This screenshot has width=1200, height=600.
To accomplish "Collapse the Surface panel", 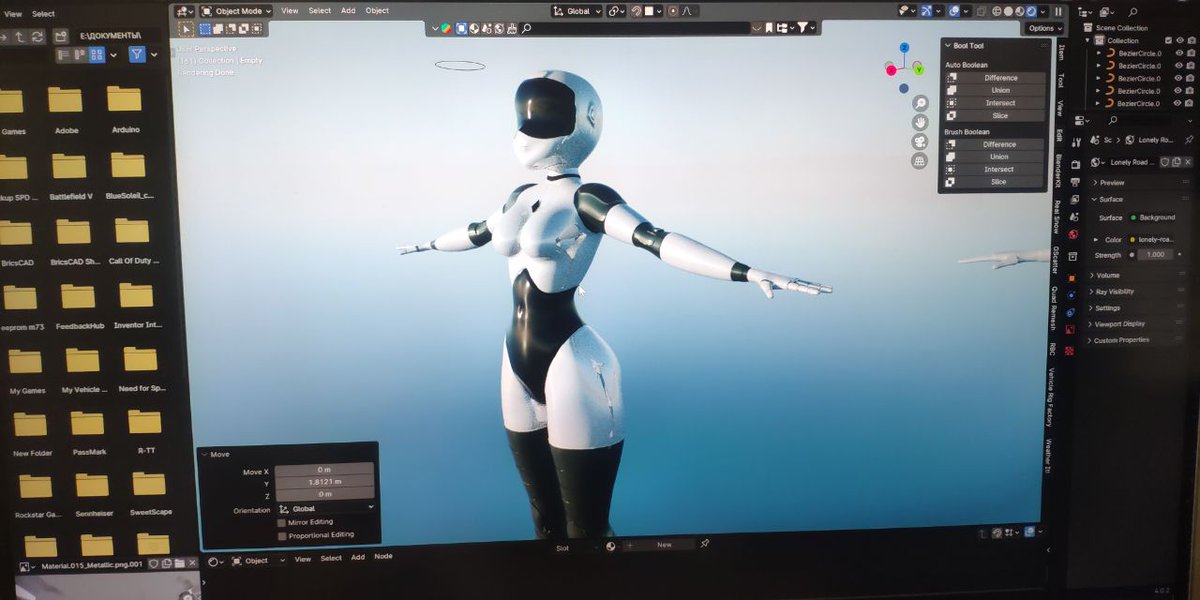I will tap(1109, 199).
